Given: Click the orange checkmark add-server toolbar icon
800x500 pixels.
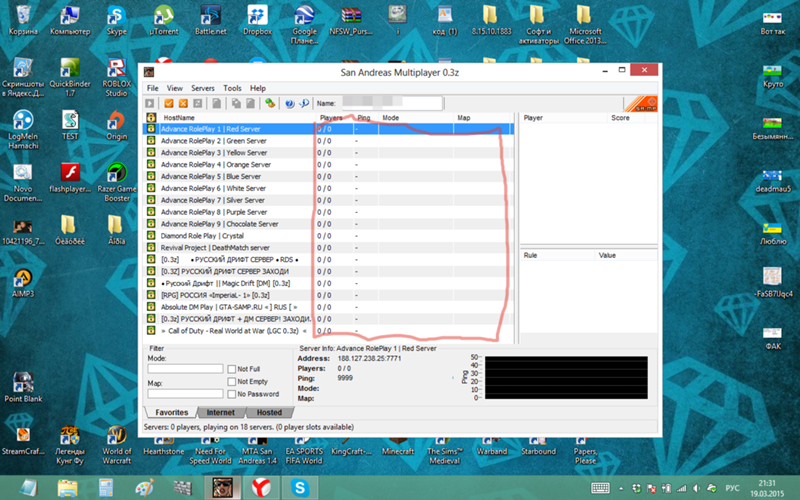Looking at the screenshot, I should coord(168,103).
